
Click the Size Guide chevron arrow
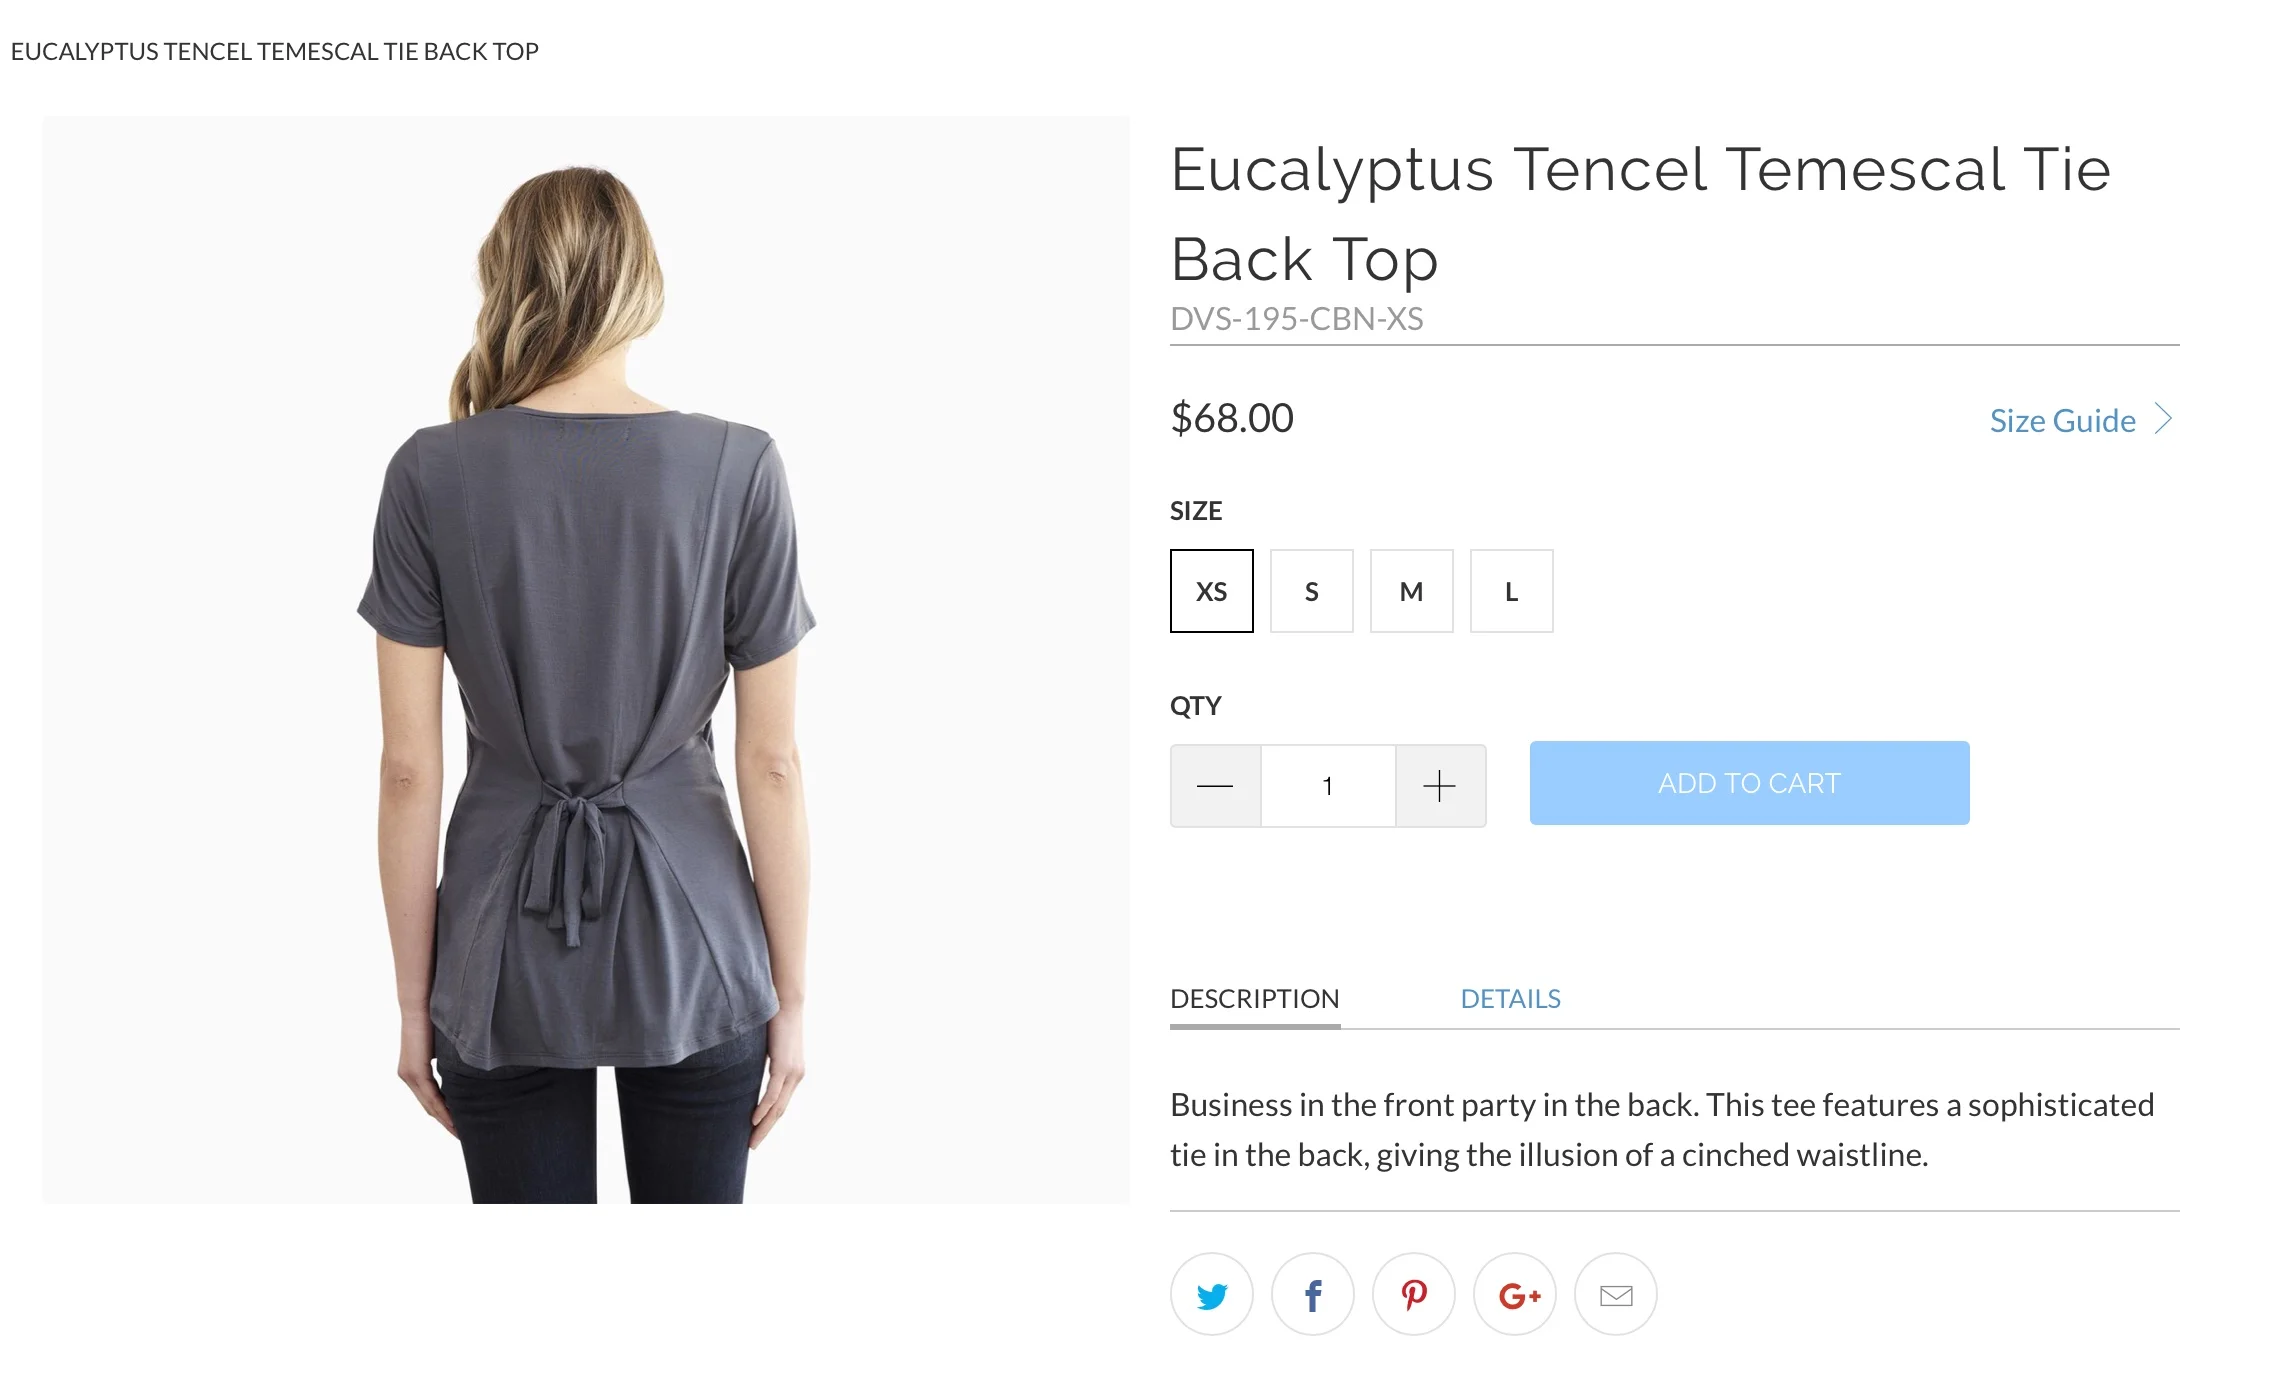[x=2164, y=419]
